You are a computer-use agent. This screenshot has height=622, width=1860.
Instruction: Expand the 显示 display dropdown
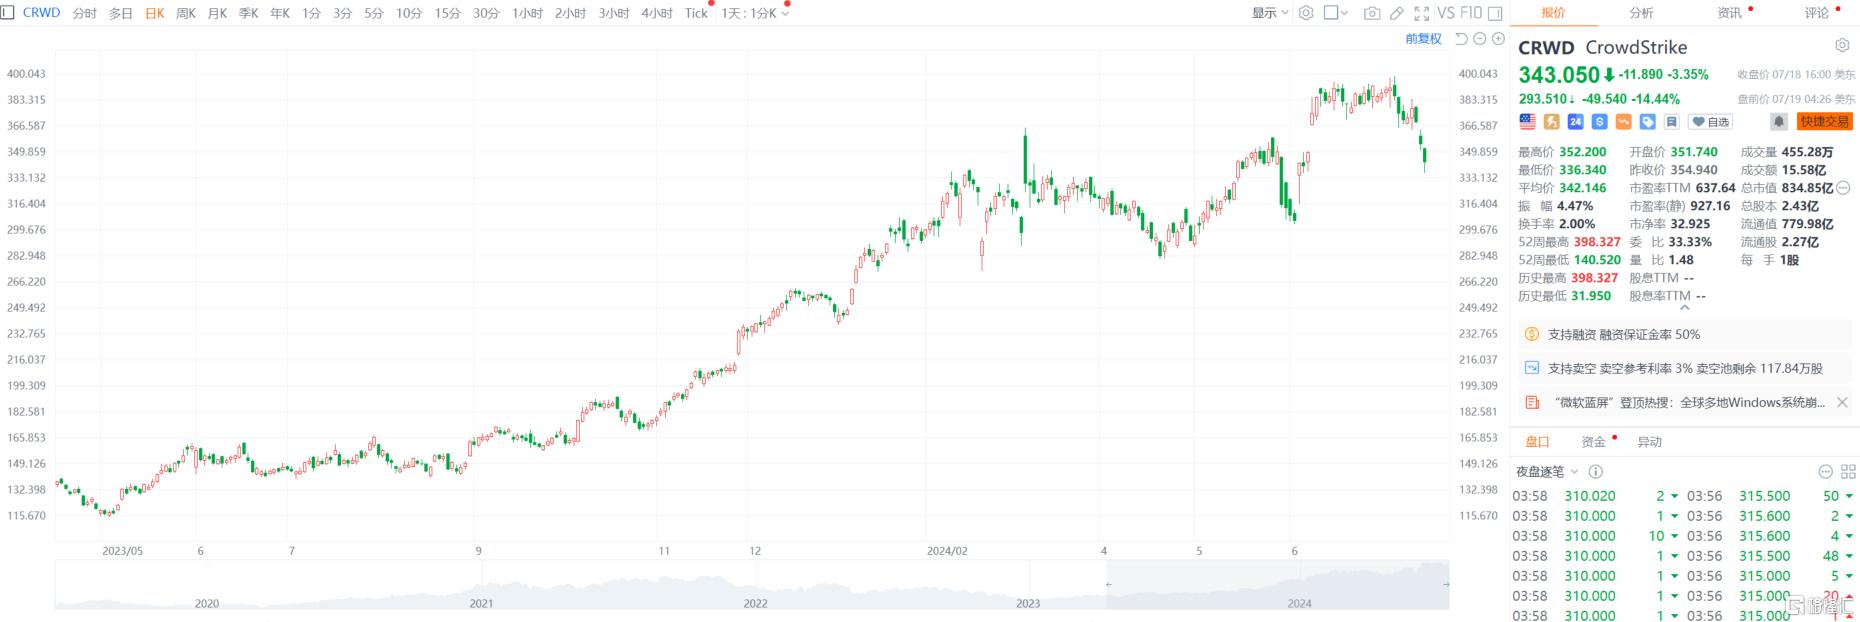[1270, 13]
